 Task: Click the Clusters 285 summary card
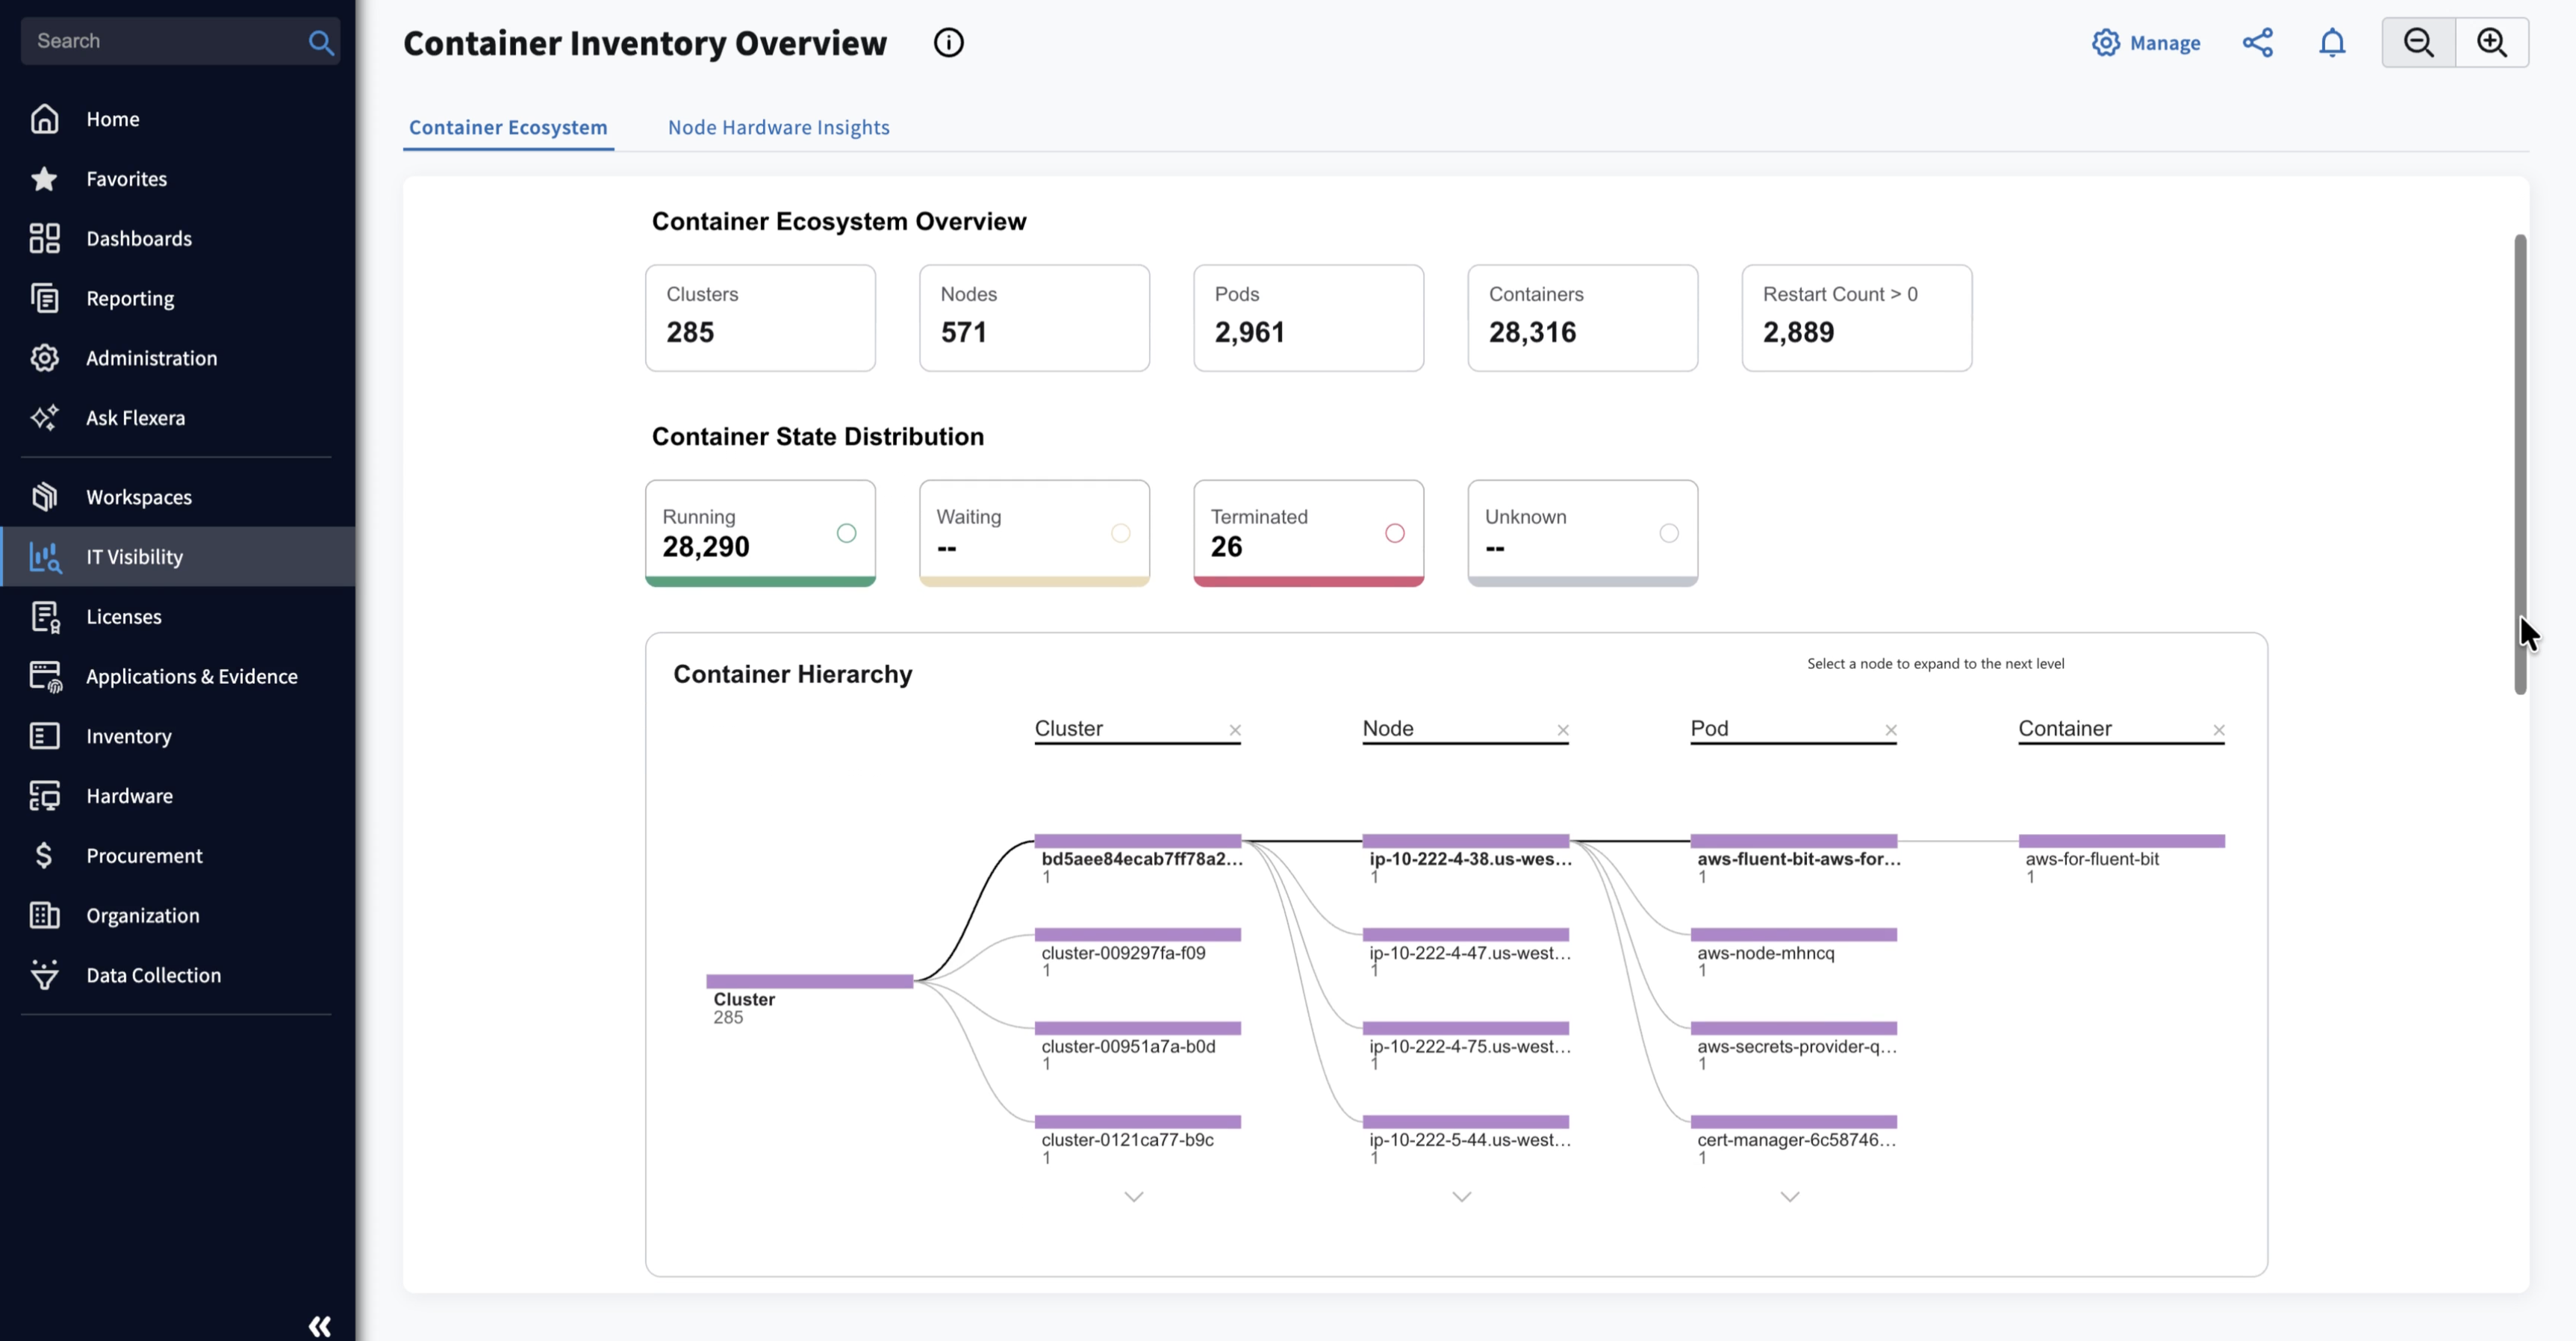(x=760, y=318)
